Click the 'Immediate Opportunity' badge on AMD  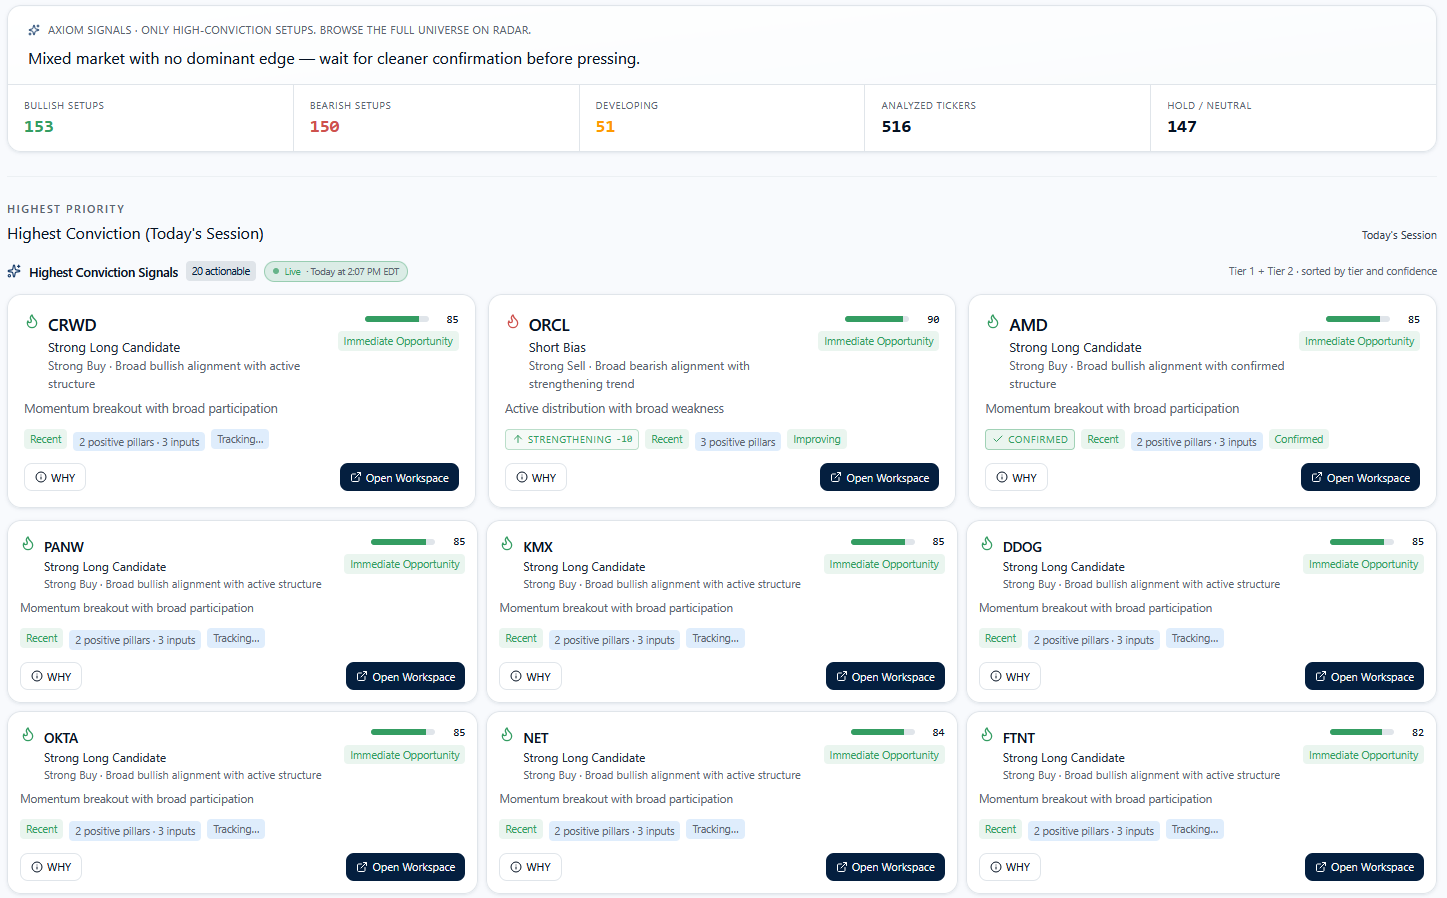(1360, 341)
